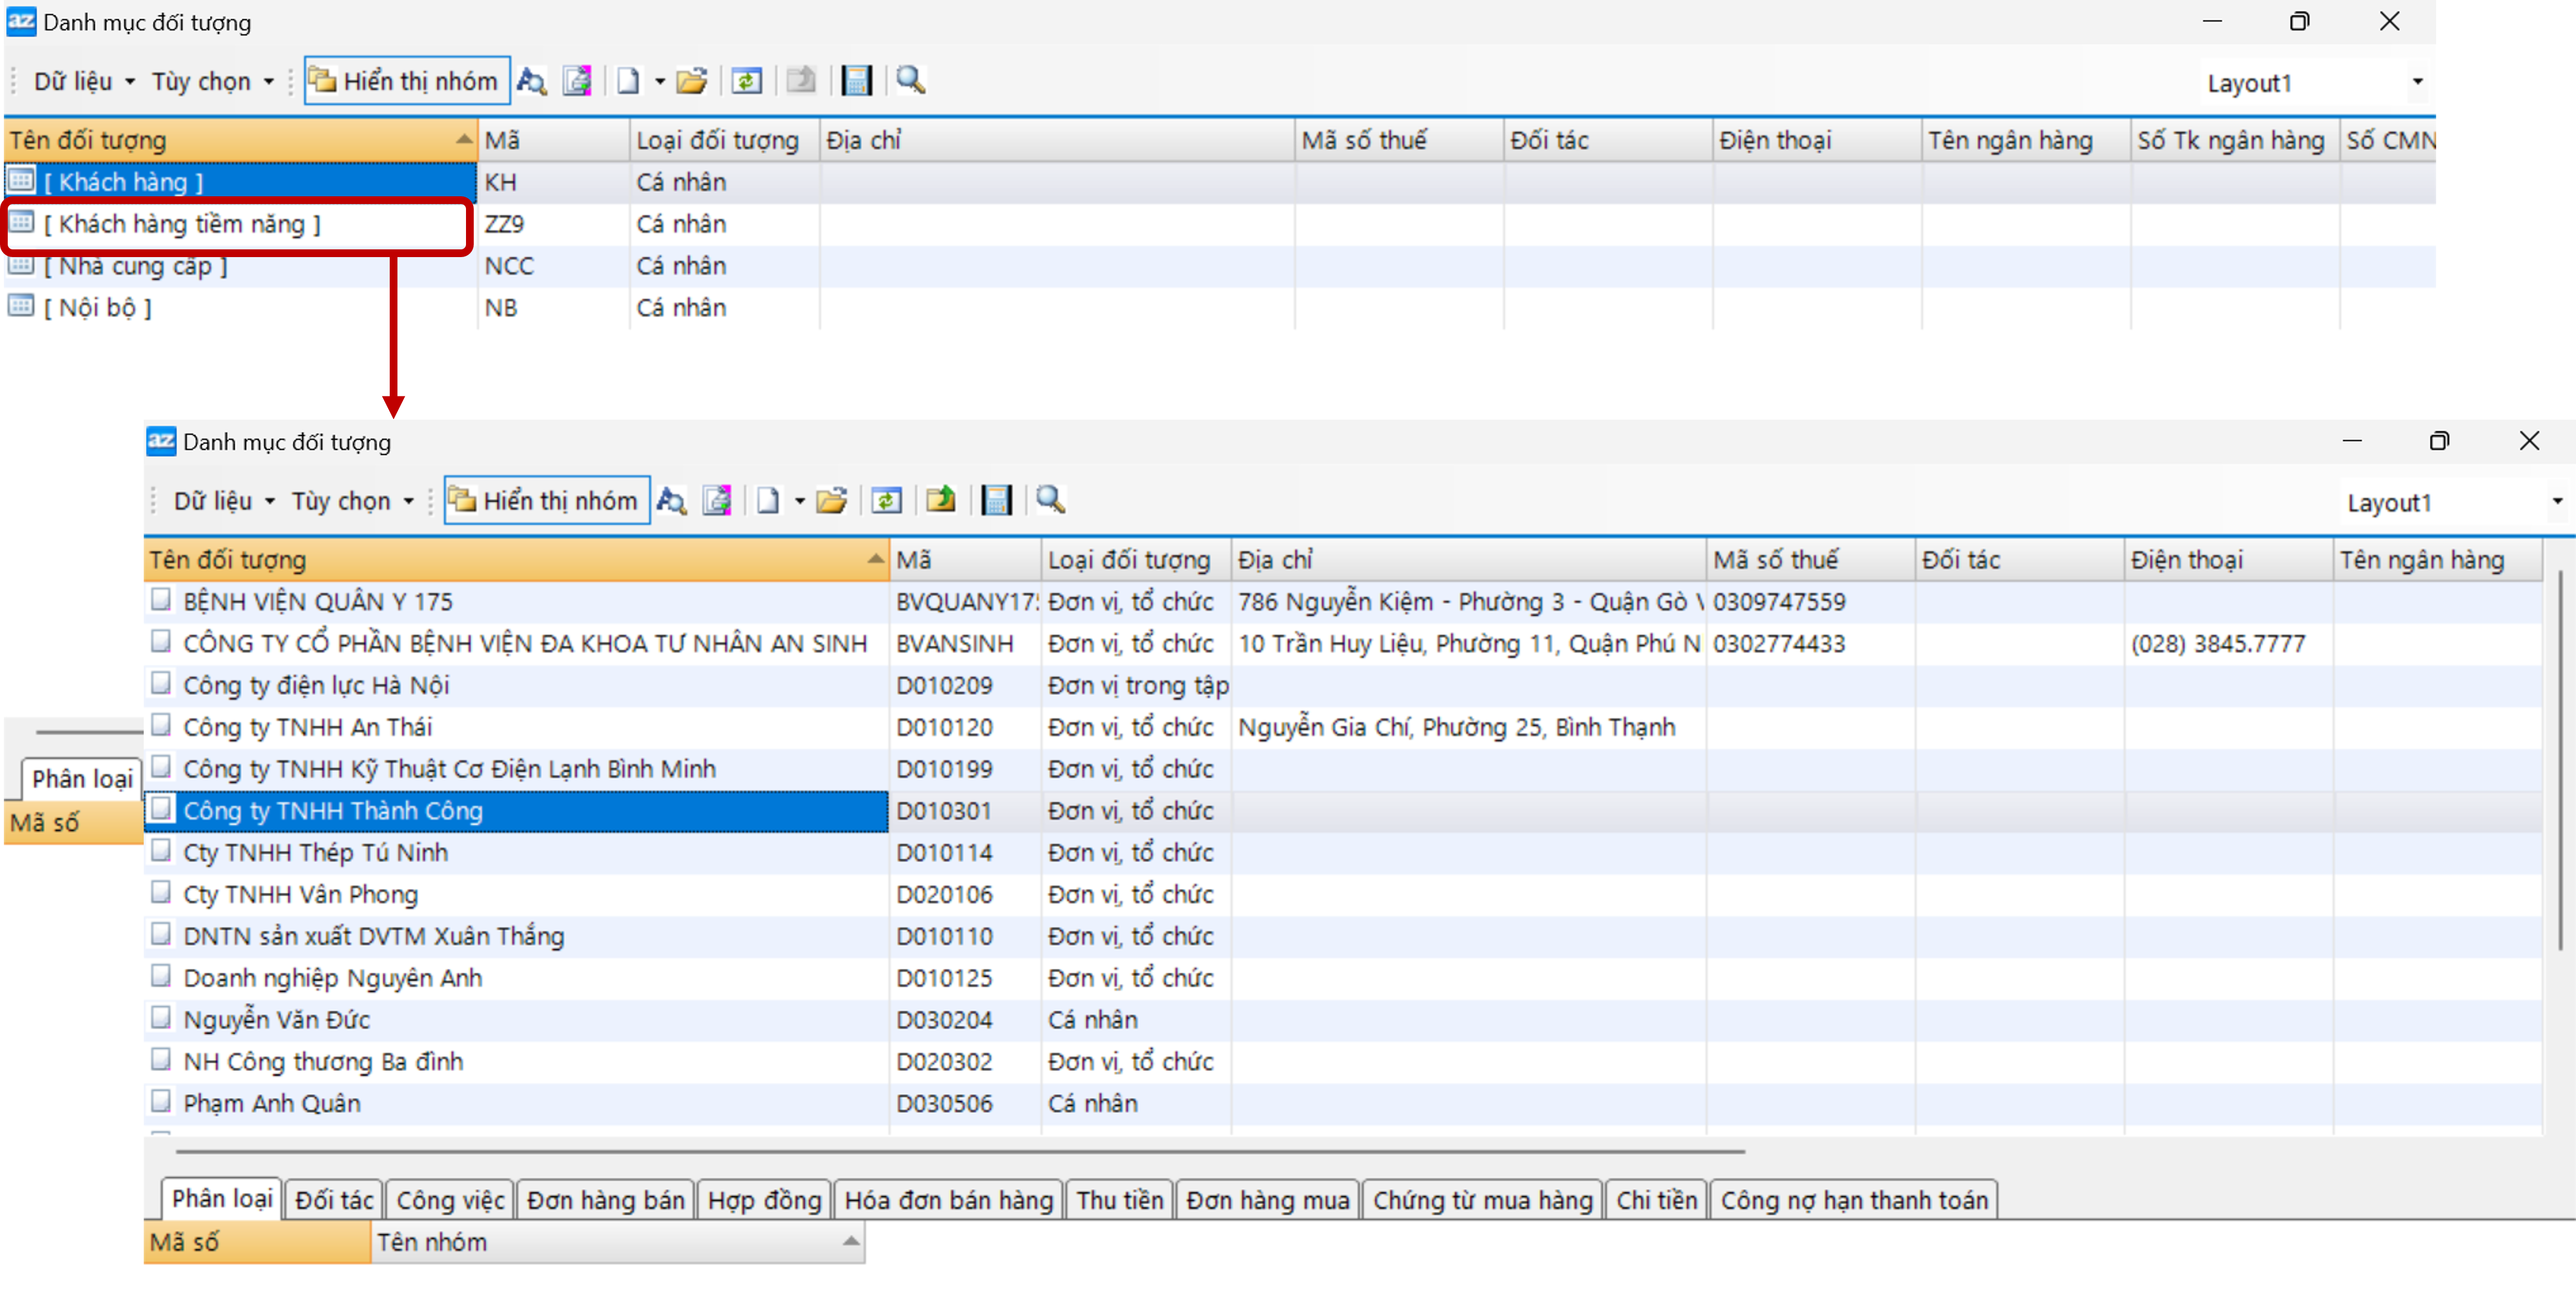
Task: Open the Công nợ hạn thanh toán tab
Action: (1854, 1200)
